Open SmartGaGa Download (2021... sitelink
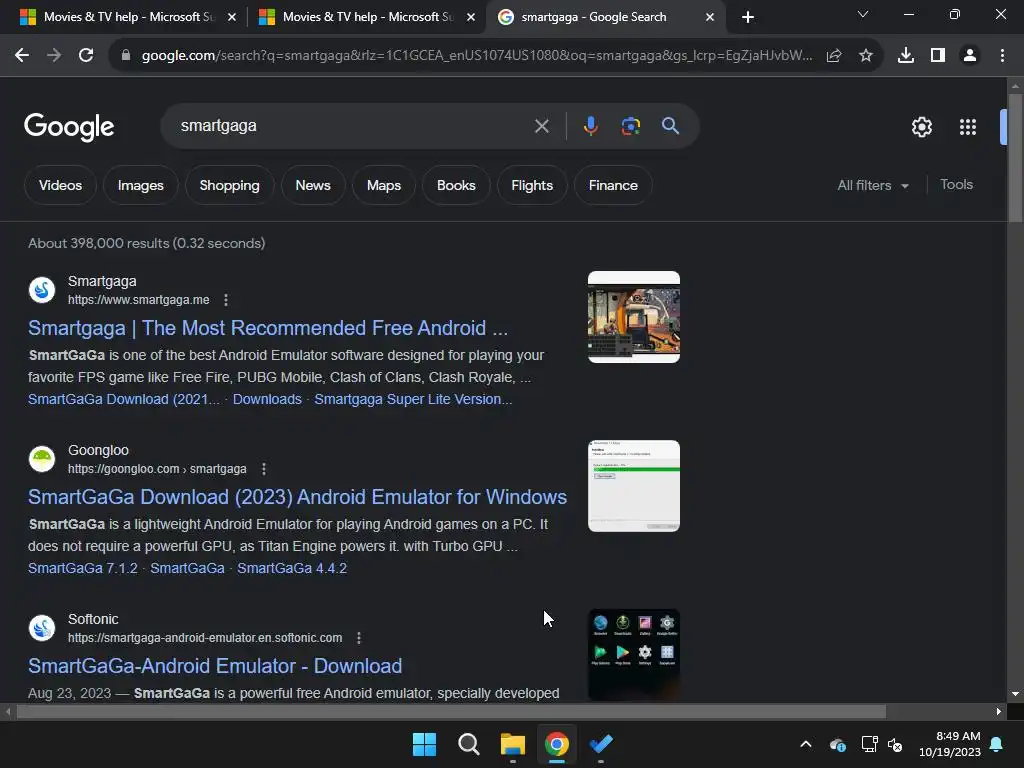 coord(124,399)
